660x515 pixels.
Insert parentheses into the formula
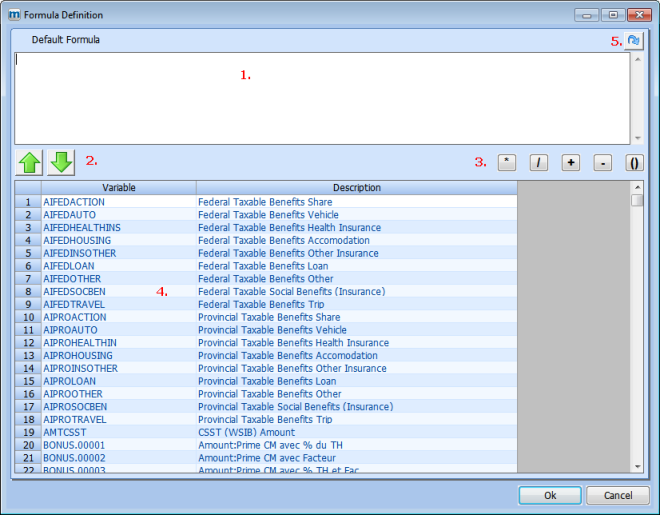coord(634,162)
